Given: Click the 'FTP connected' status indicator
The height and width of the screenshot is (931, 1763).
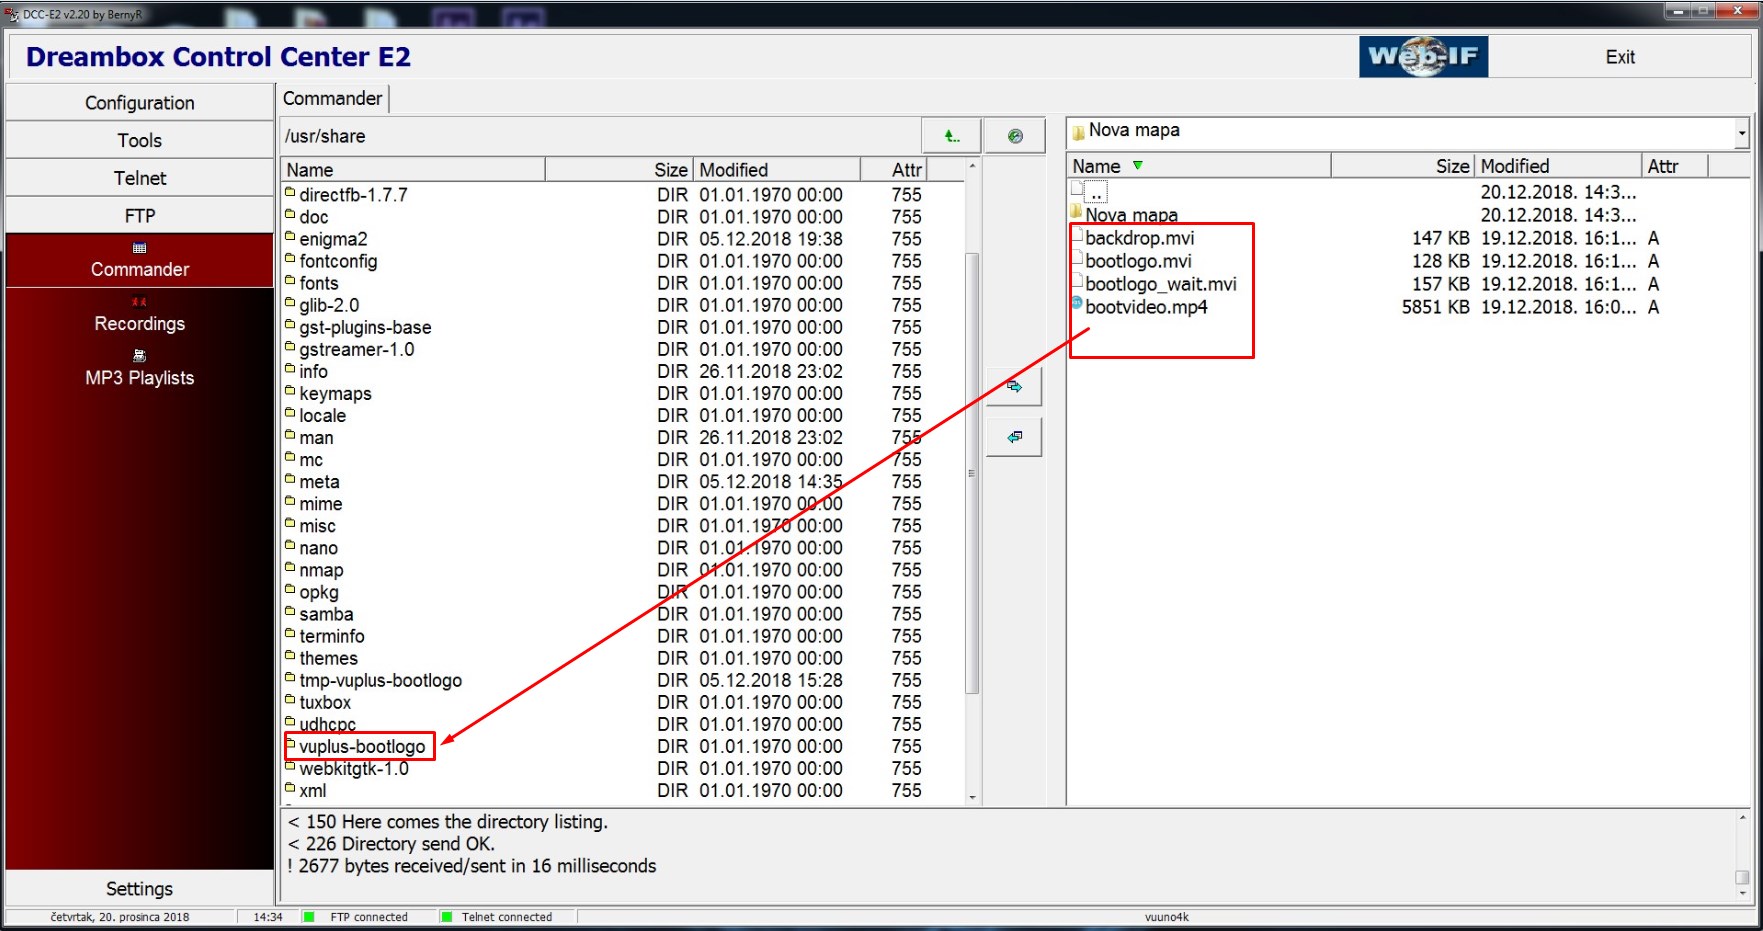Looking at the screenshot, I should pyautogui.click(x=368, y=917).
